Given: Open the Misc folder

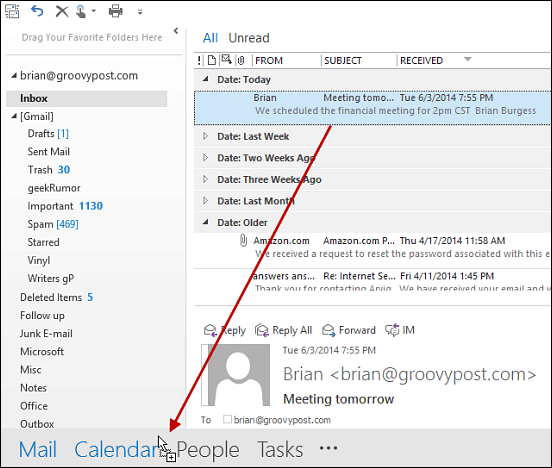Looking at the screenshot, I should [31, 370].
